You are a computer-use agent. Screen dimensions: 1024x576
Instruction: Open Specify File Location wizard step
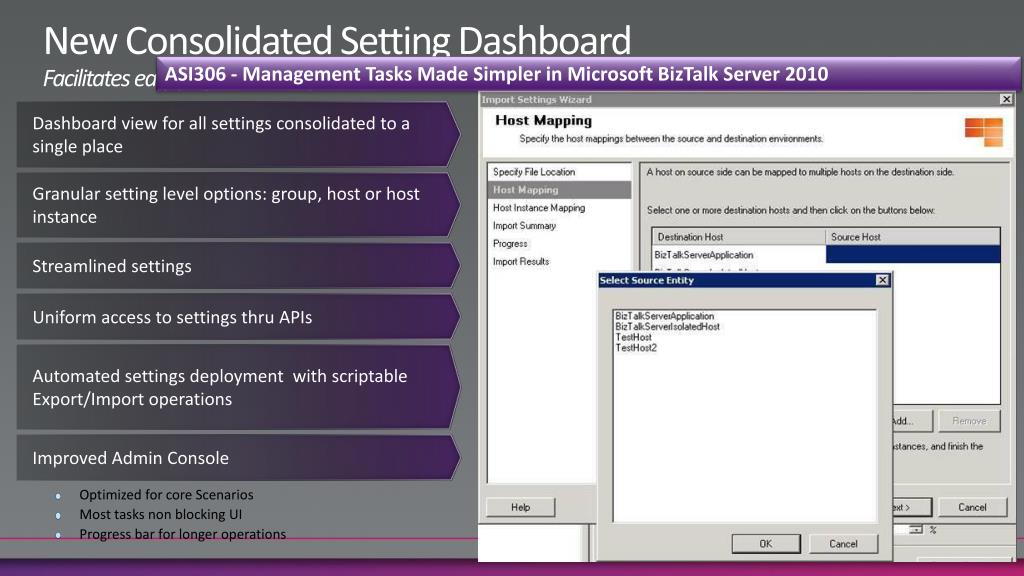tap(559, 172)
